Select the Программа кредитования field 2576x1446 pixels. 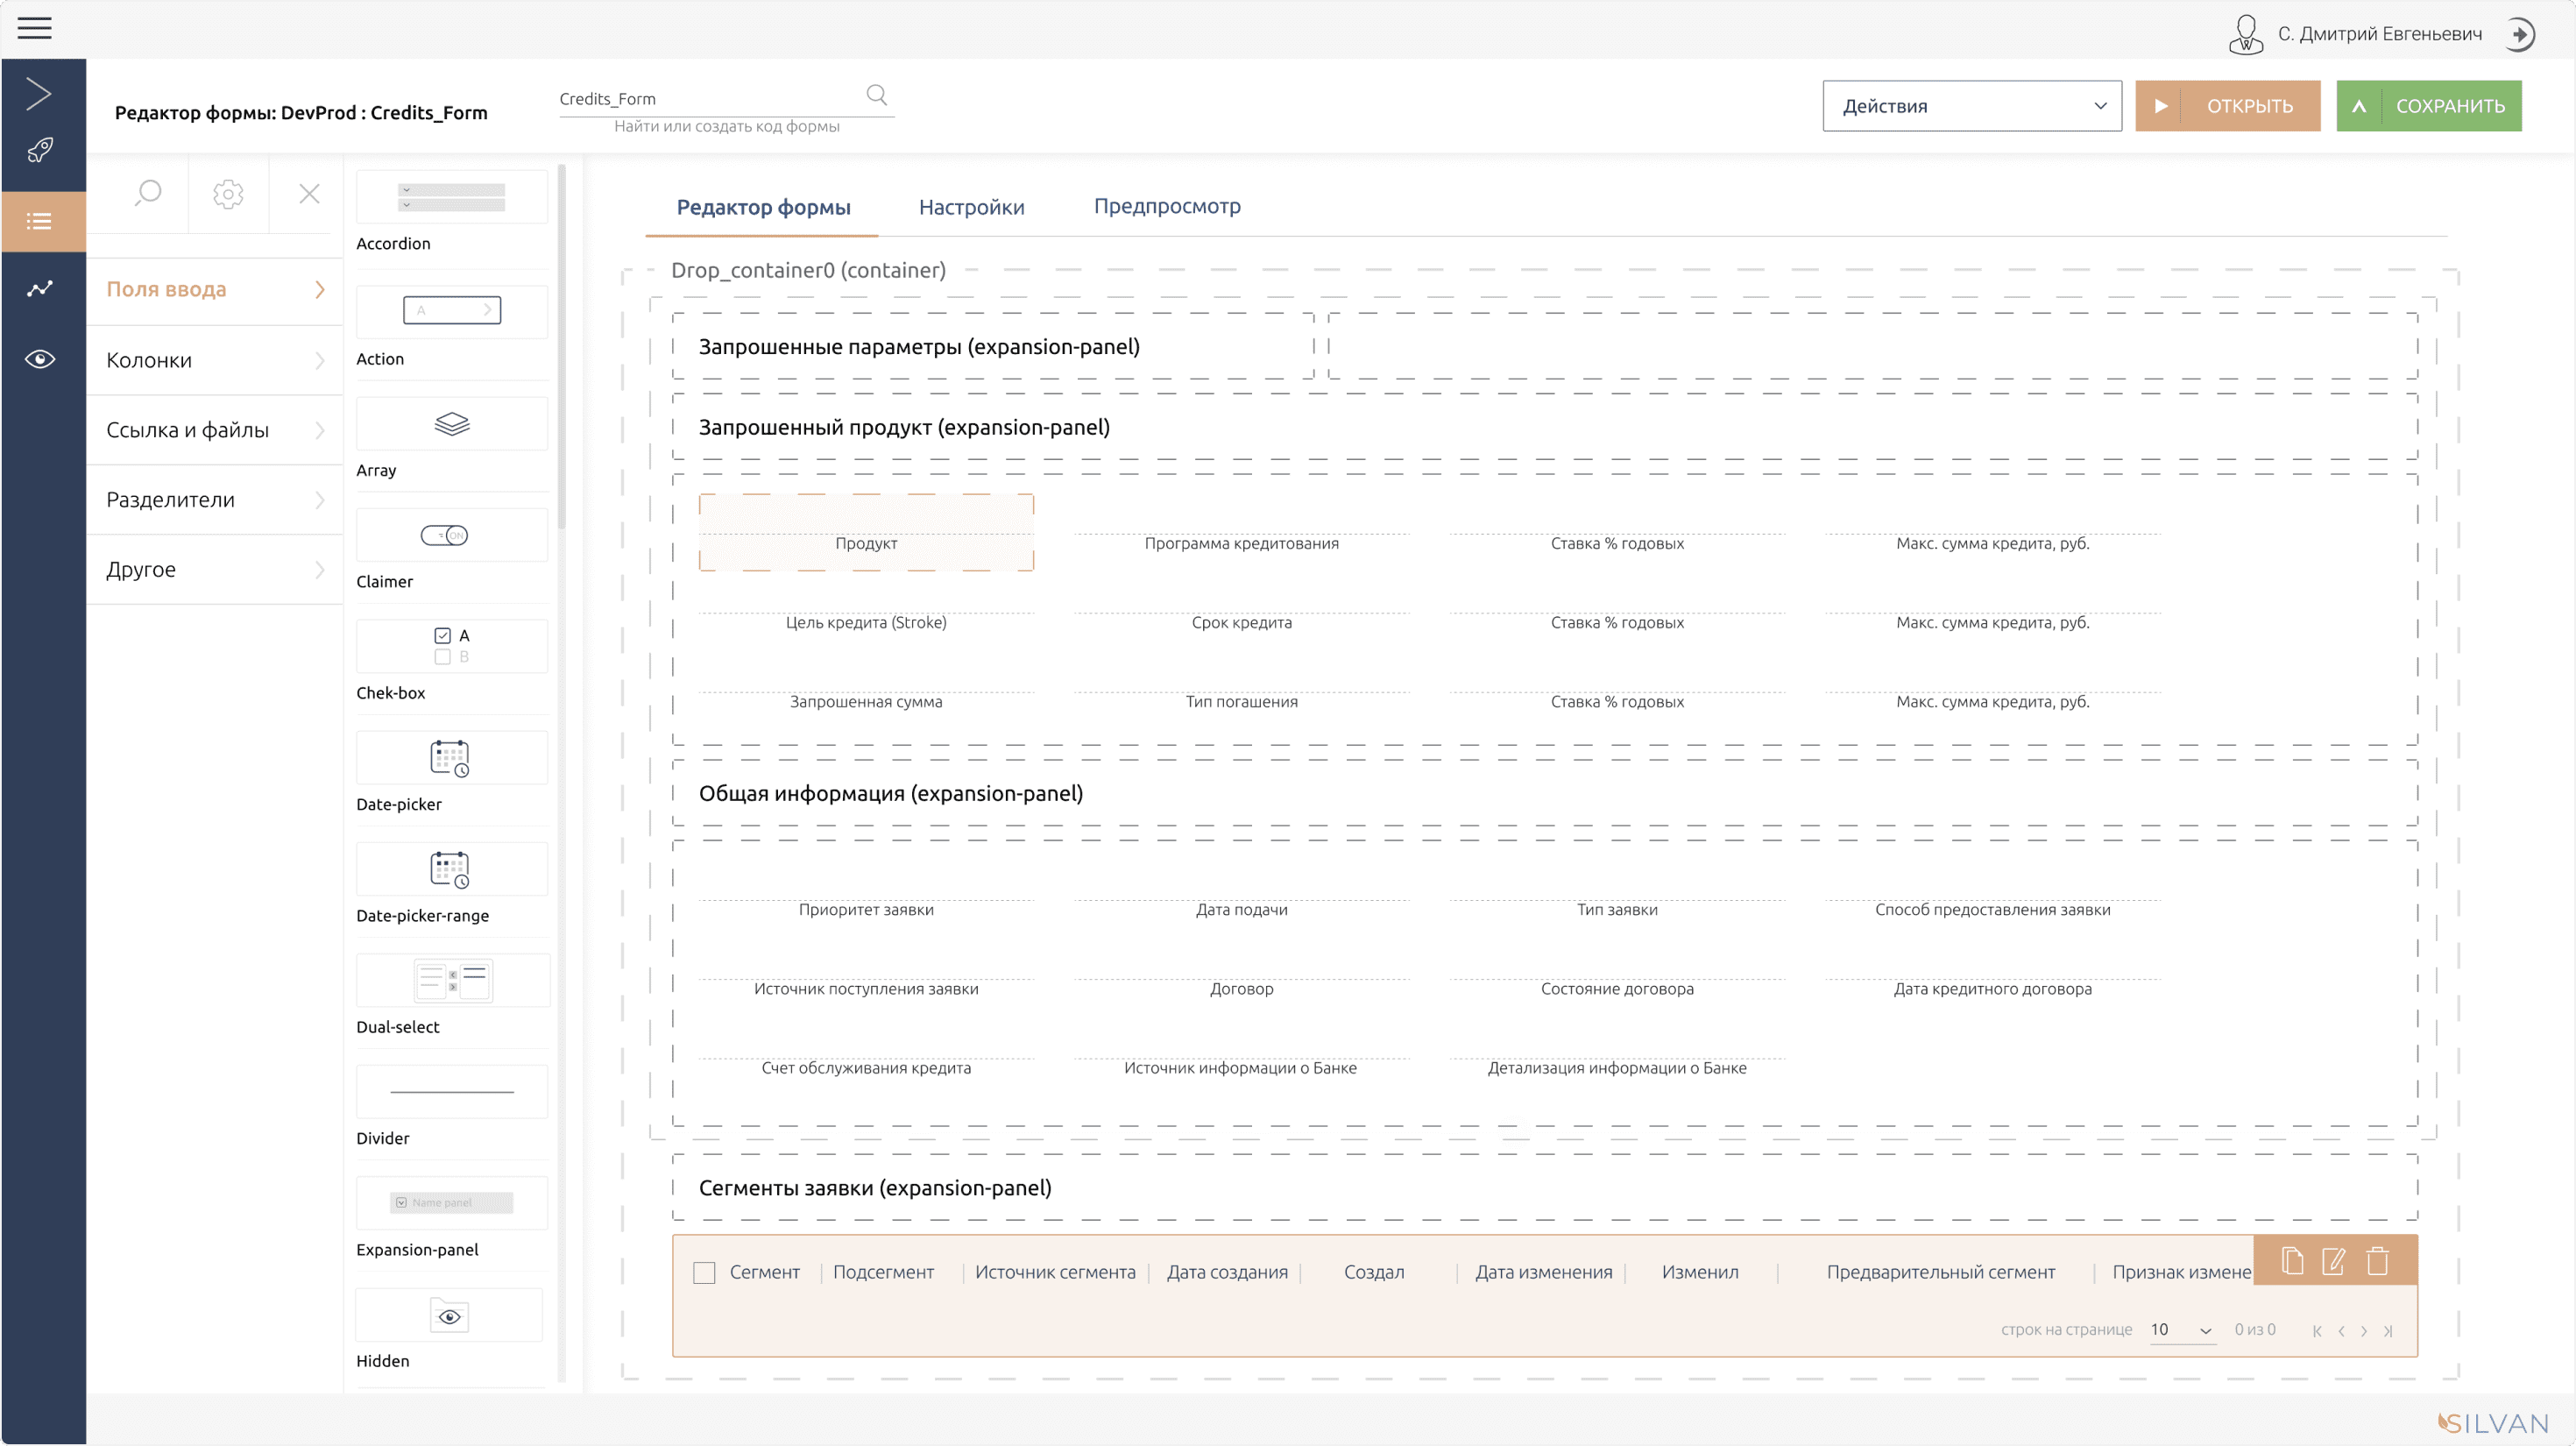coord(1241,532)
